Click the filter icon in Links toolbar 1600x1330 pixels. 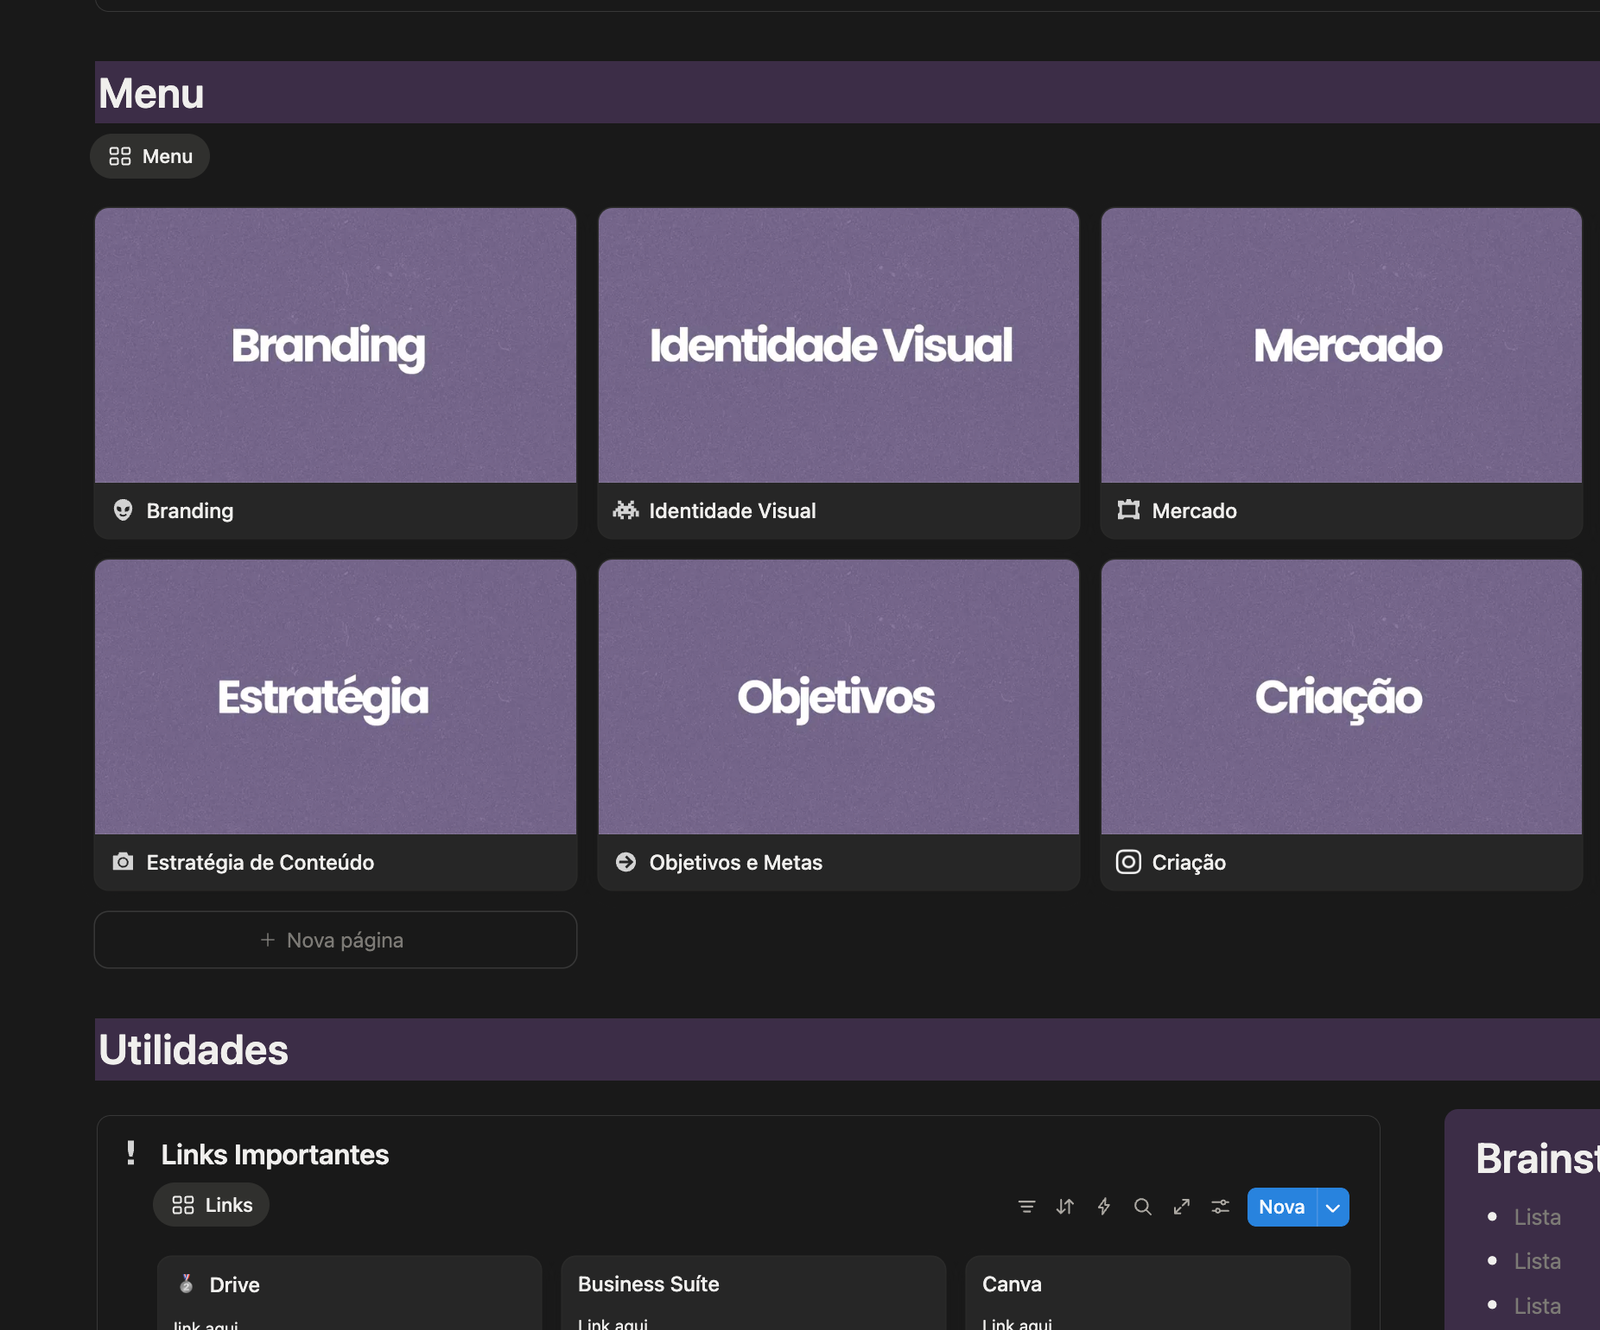(x=1026, y=1207)
